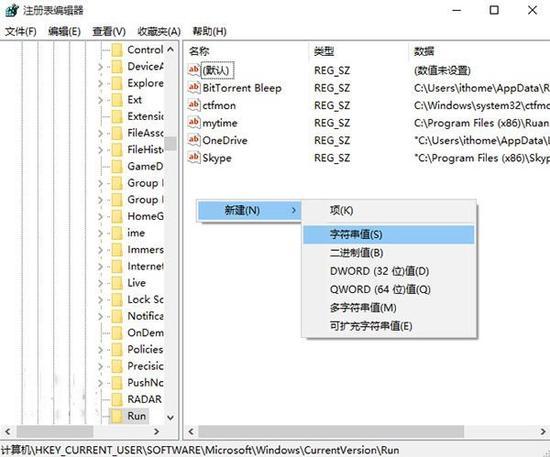Image resolution: width=550 pixels, height=457 pixels.
Task: Click the (数值未设置) data cell
Action: point(442,70)
